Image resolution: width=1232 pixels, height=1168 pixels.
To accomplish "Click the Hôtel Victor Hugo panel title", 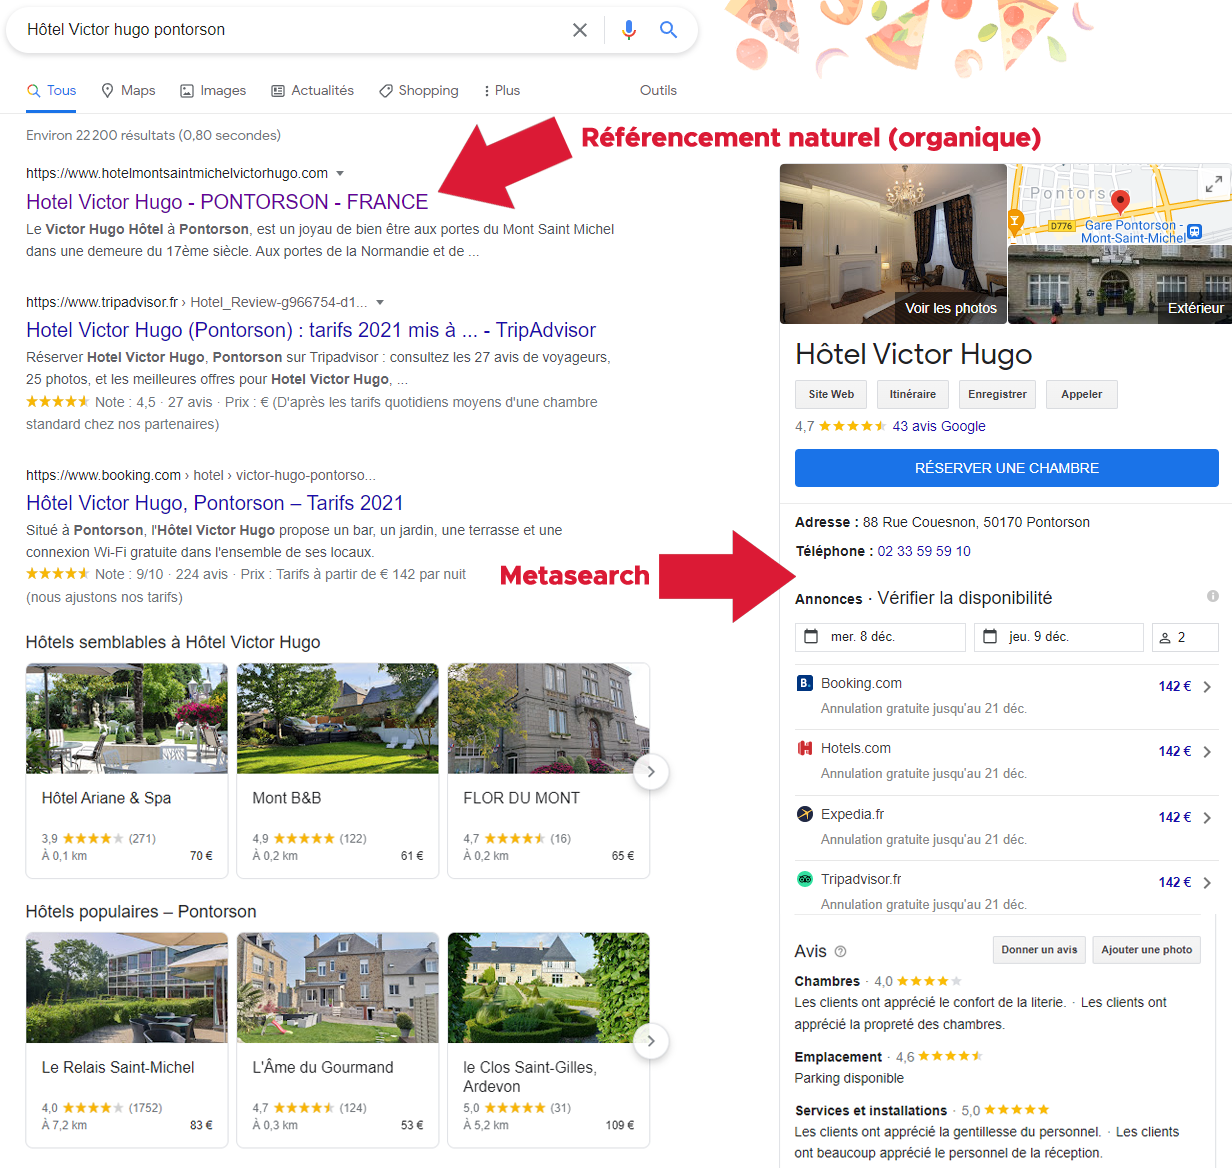I will point(914,354).
